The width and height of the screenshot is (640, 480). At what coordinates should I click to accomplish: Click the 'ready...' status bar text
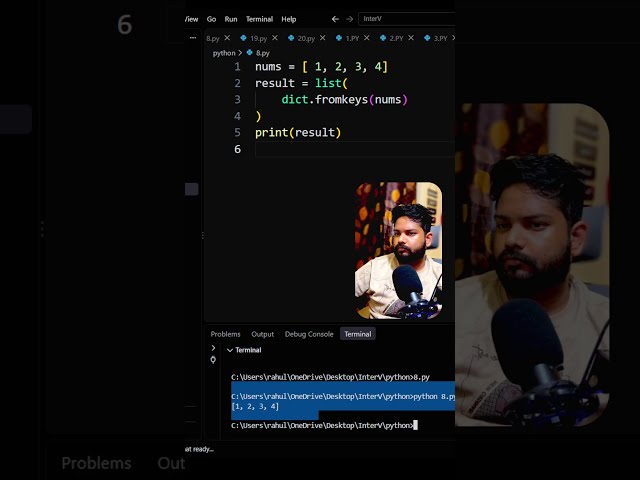click(200, 449)
